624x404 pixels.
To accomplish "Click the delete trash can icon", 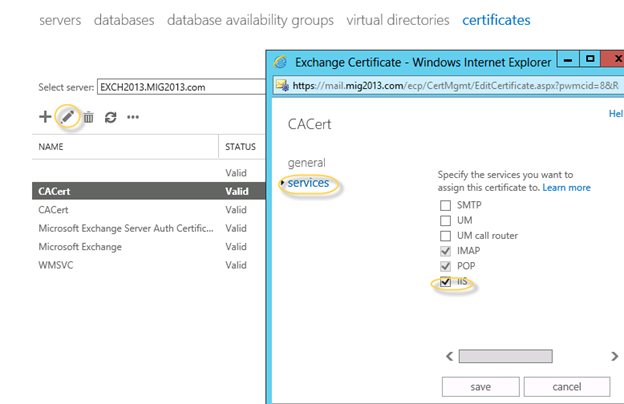I will tap(88, 117).
